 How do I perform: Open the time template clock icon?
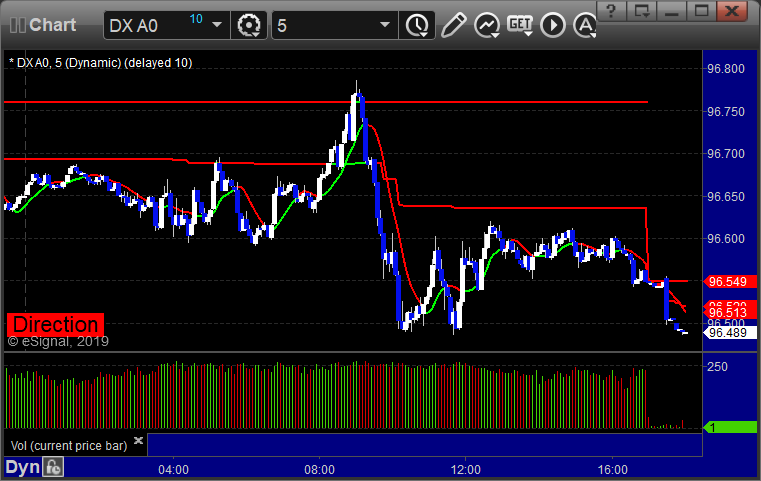click(x=417, y=25)
